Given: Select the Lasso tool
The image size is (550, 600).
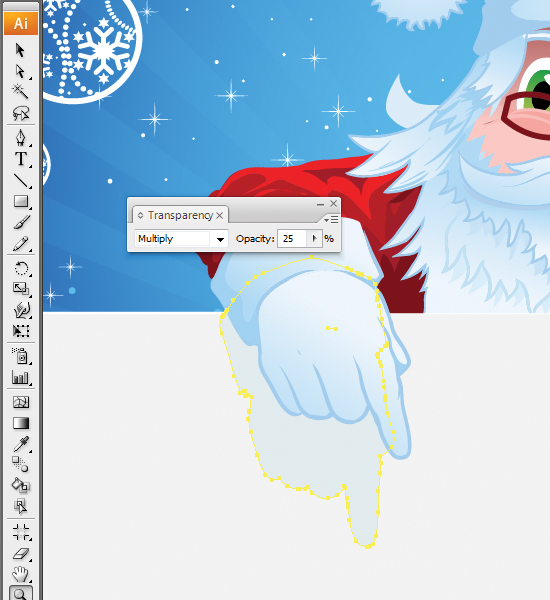Looking at the screenshot, I should click(x=20, y=113).
